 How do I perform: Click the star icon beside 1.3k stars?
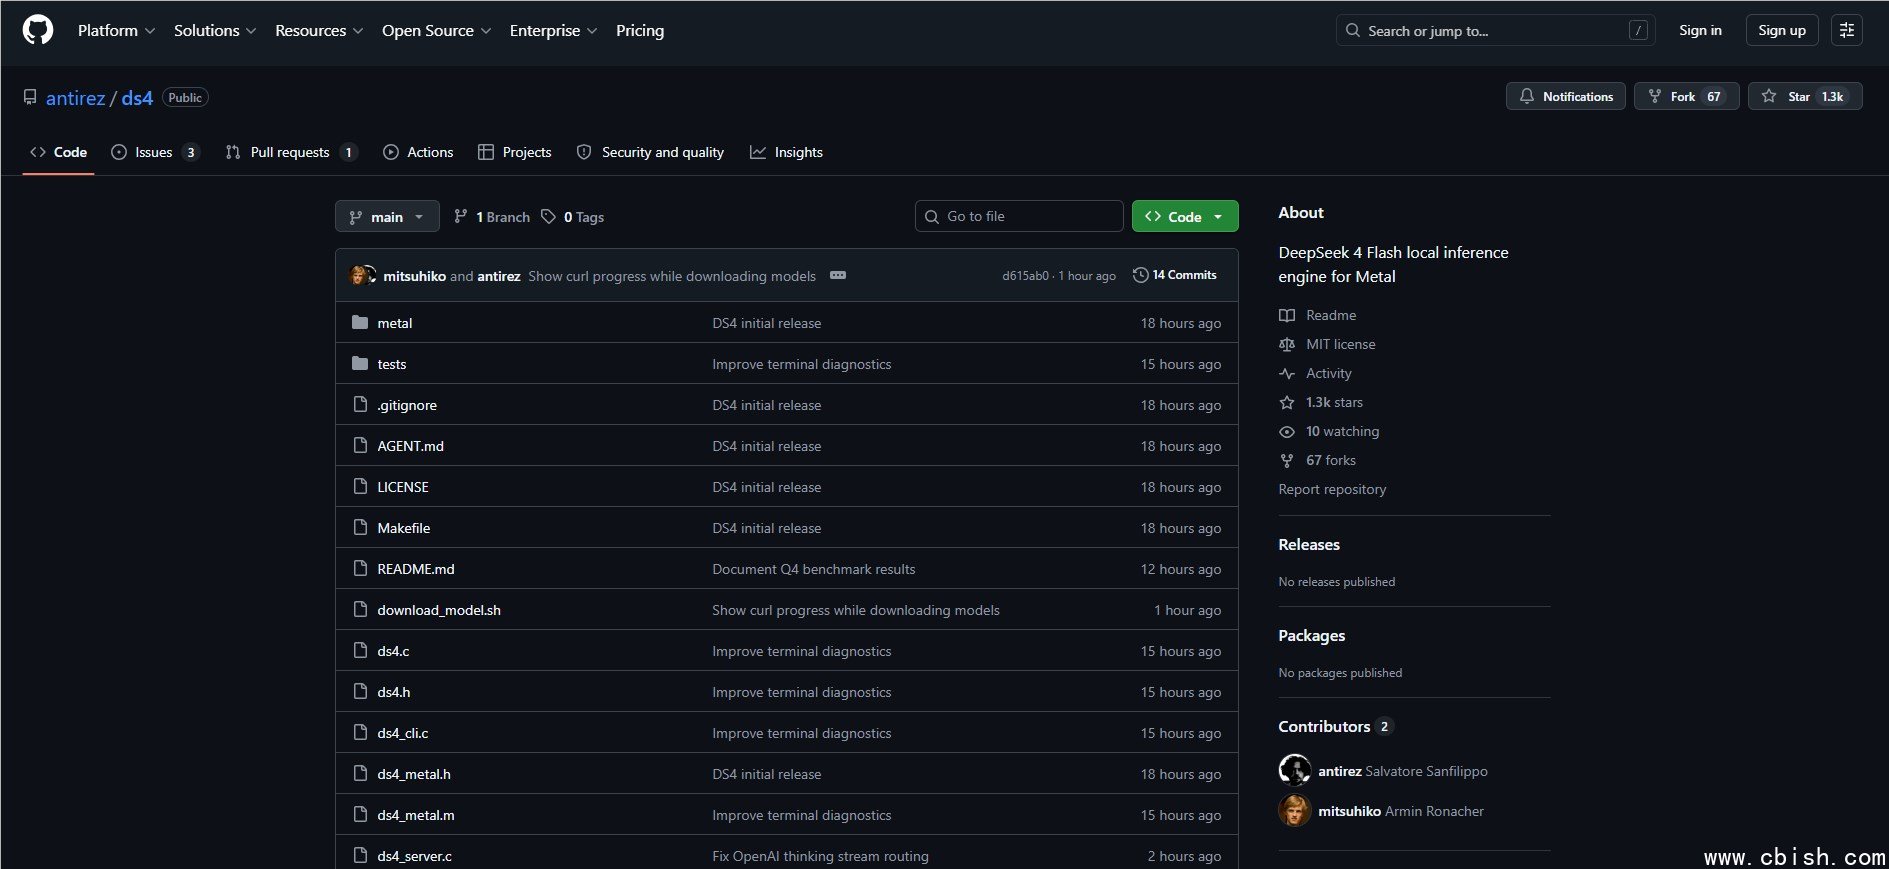point(1287,402)
